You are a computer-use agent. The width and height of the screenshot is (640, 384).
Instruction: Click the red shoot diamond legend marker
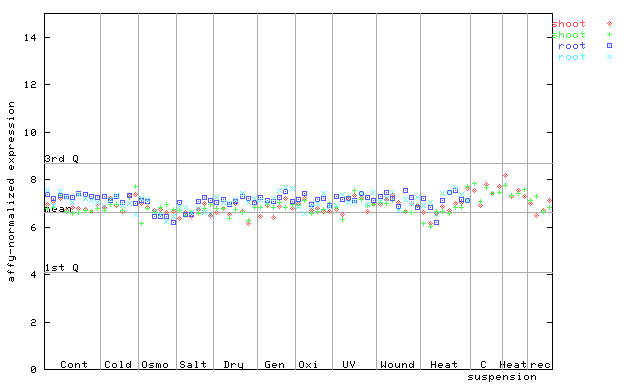coord(609,24)
